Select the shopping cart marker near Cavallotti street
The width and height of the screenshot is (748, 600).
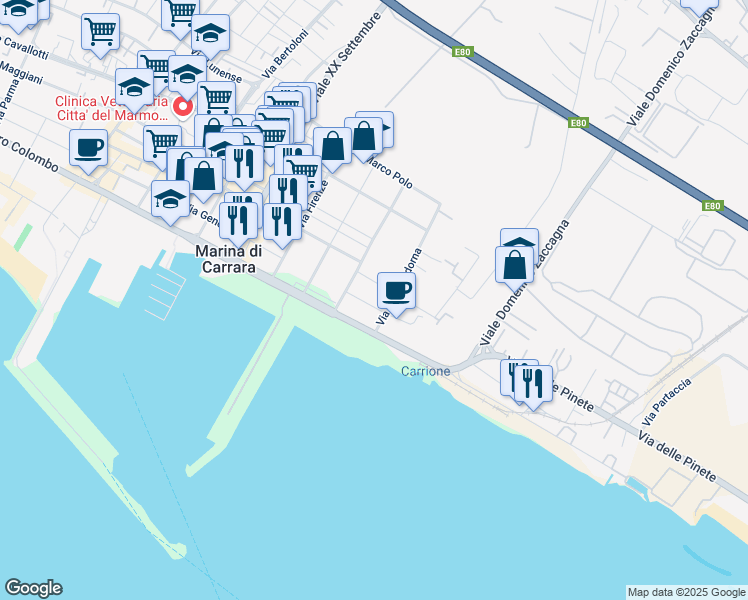(x=100, y=35)
